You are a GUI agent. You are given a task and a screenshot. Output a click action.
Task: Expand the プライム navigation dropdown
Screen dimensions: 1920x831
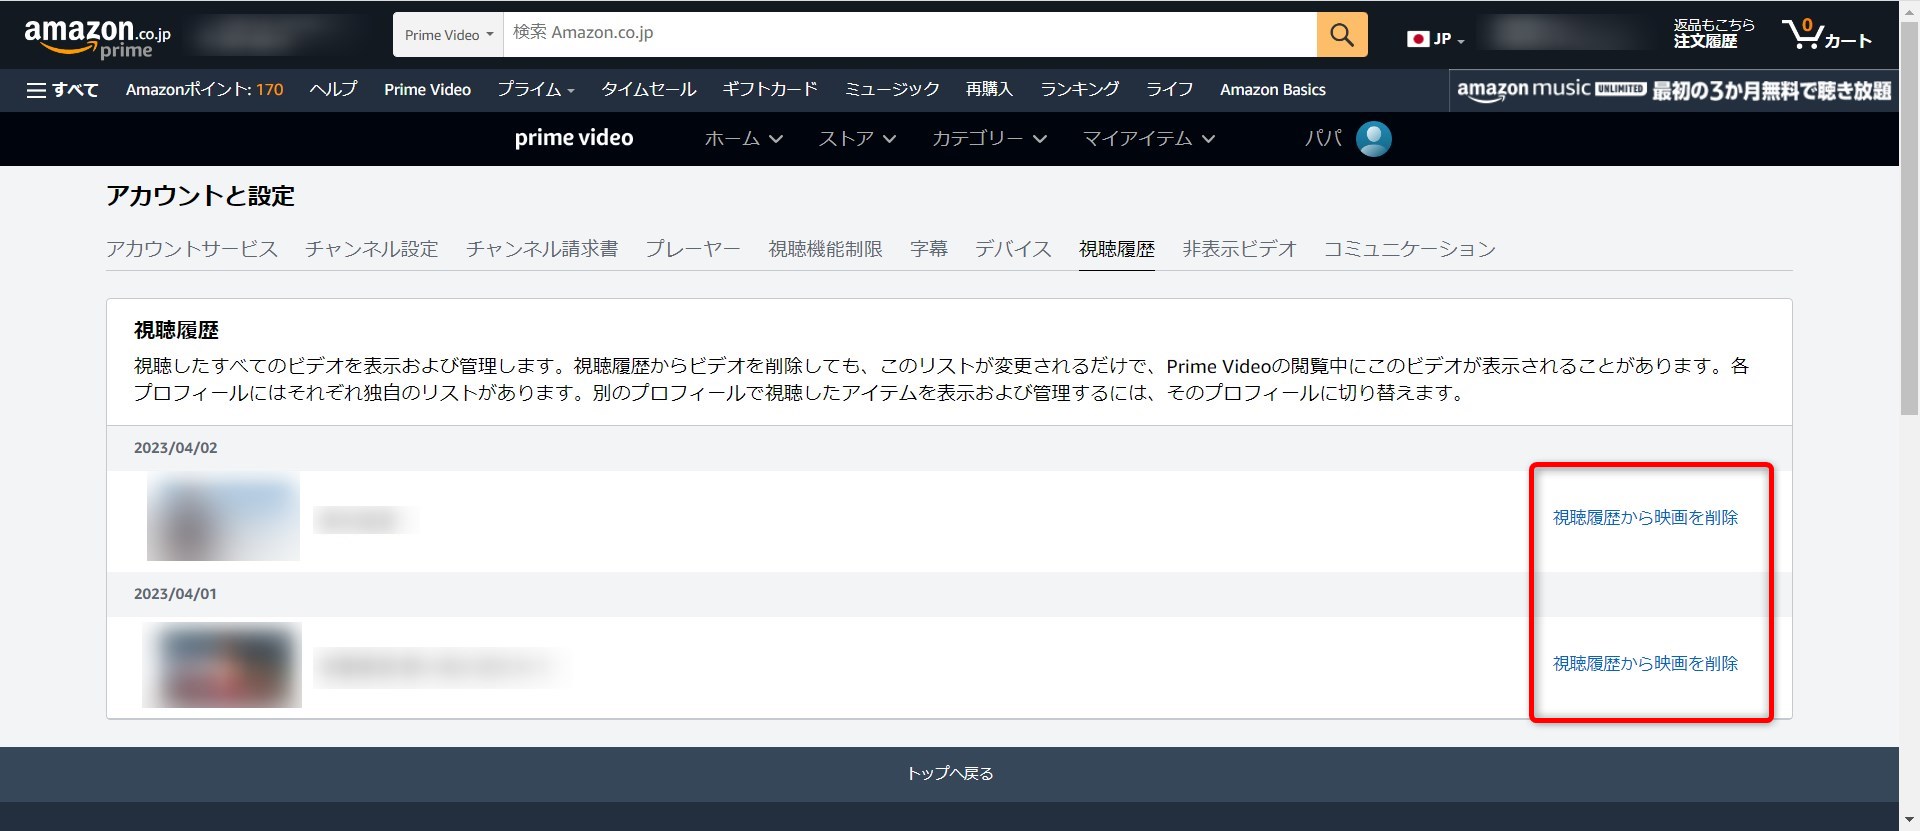tap(536, 90)
